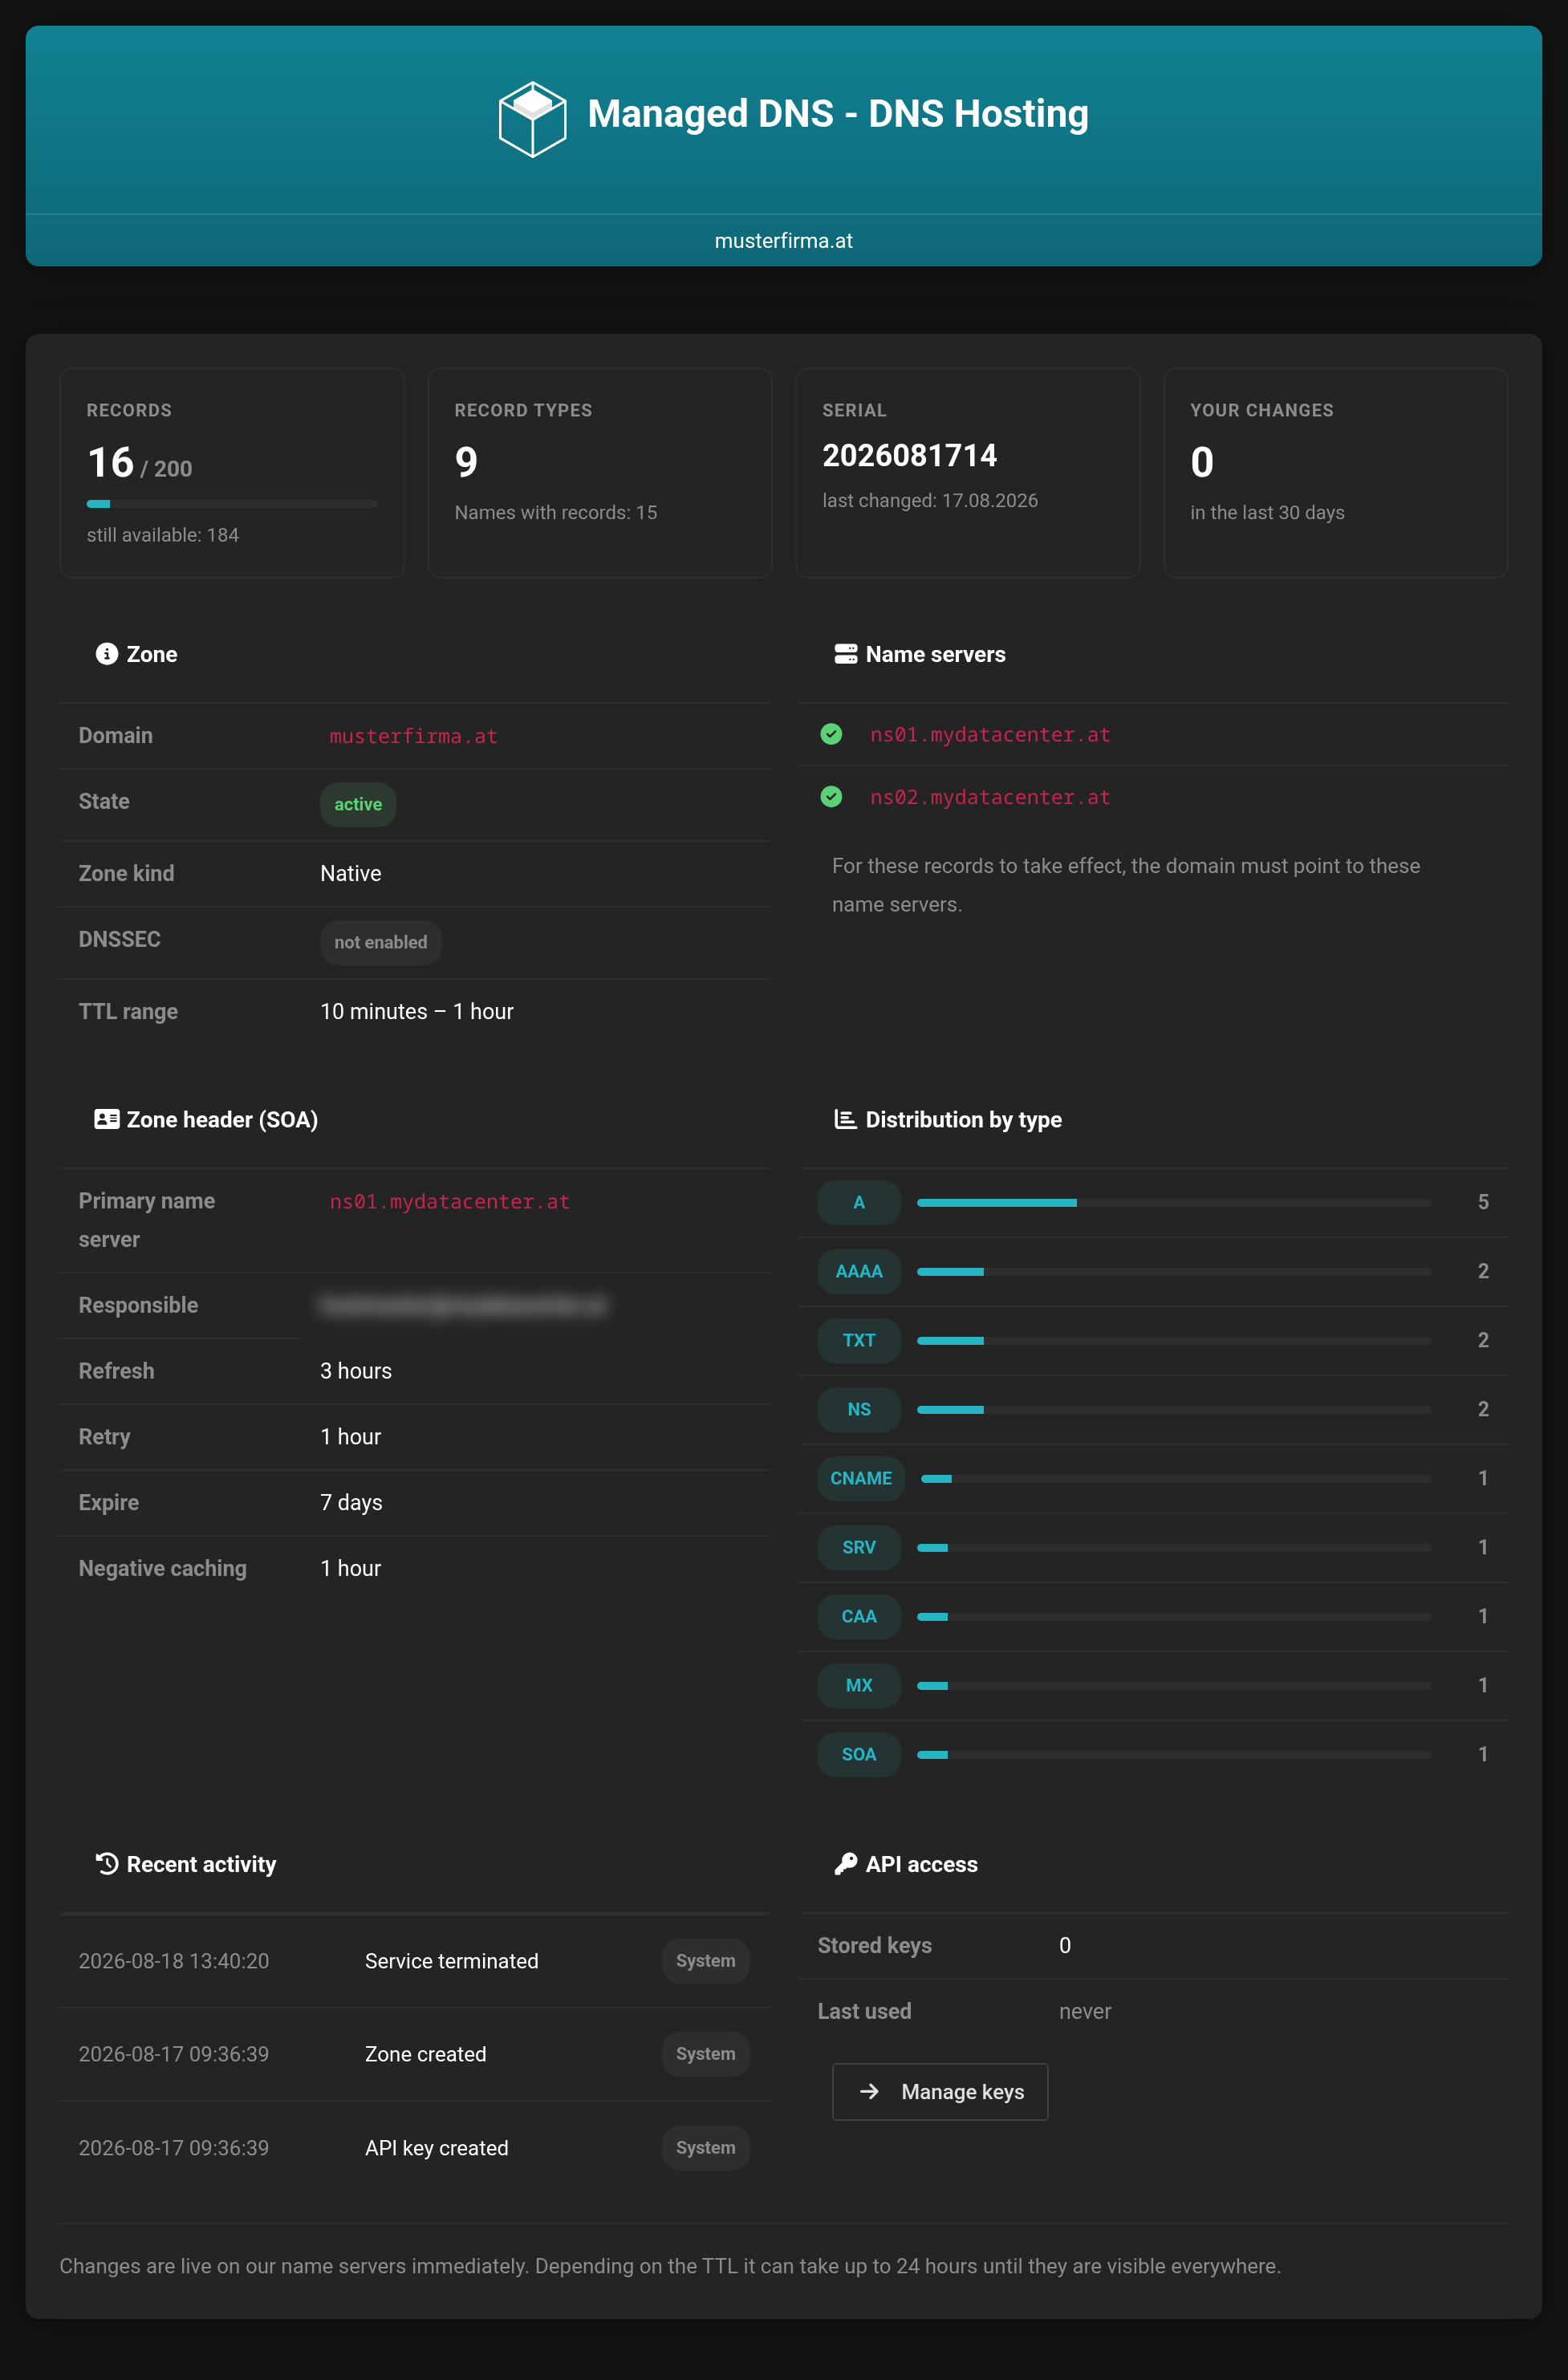1568x2380 pixels.
Task: Click the System badge for Zone created
Action: point(706,2054)
